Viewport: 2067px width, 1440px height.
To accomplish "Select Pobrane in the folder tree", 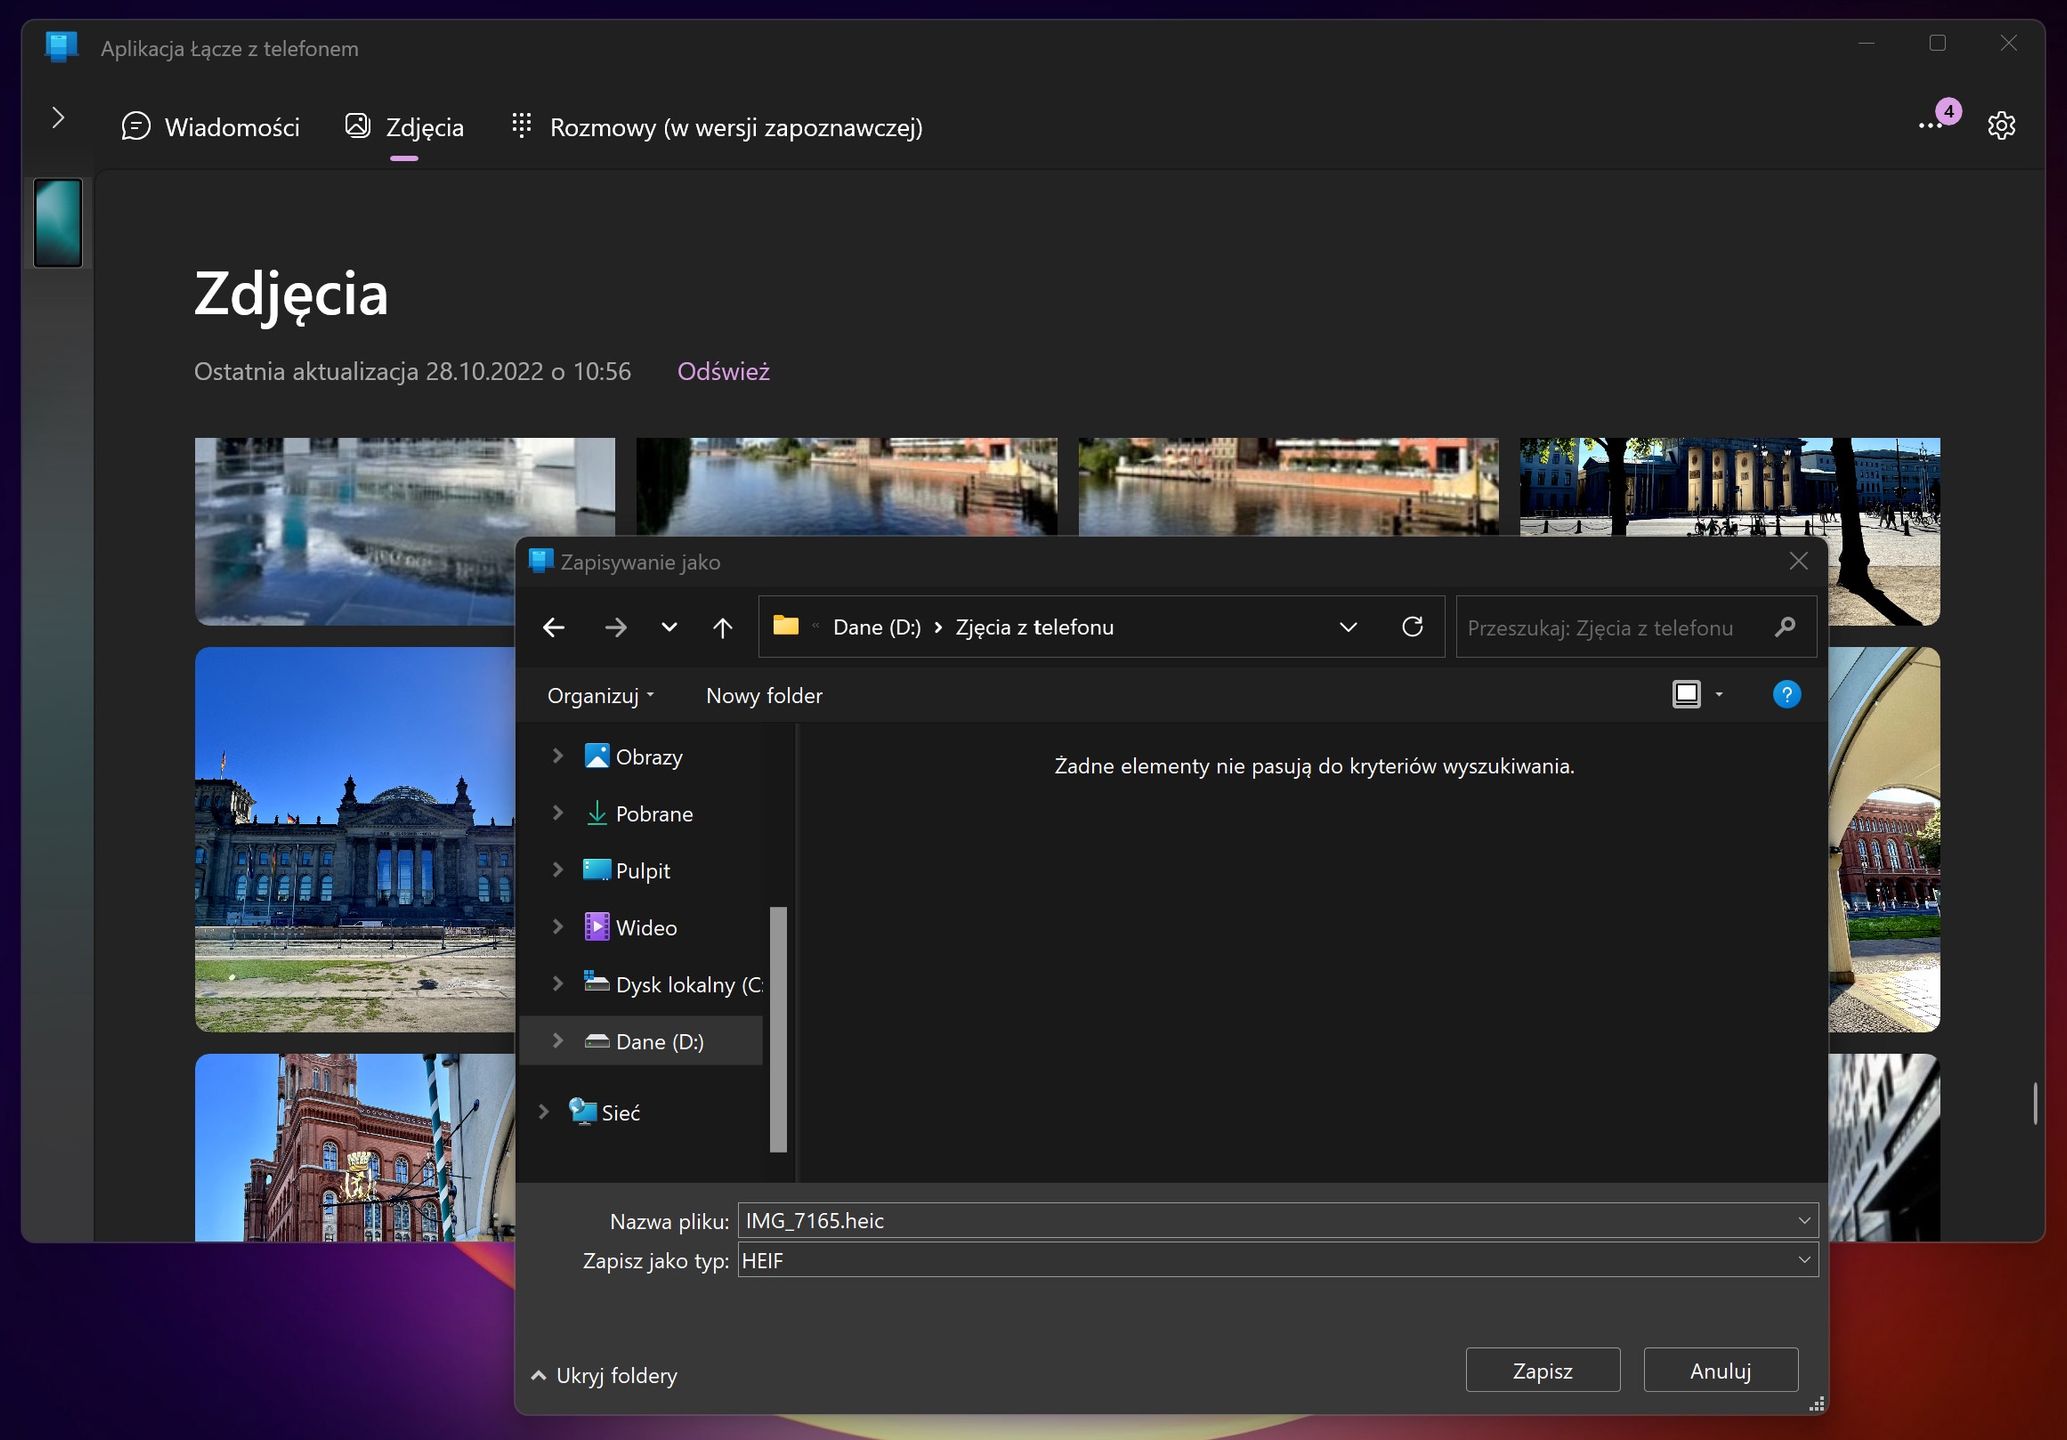I will 654,814.
